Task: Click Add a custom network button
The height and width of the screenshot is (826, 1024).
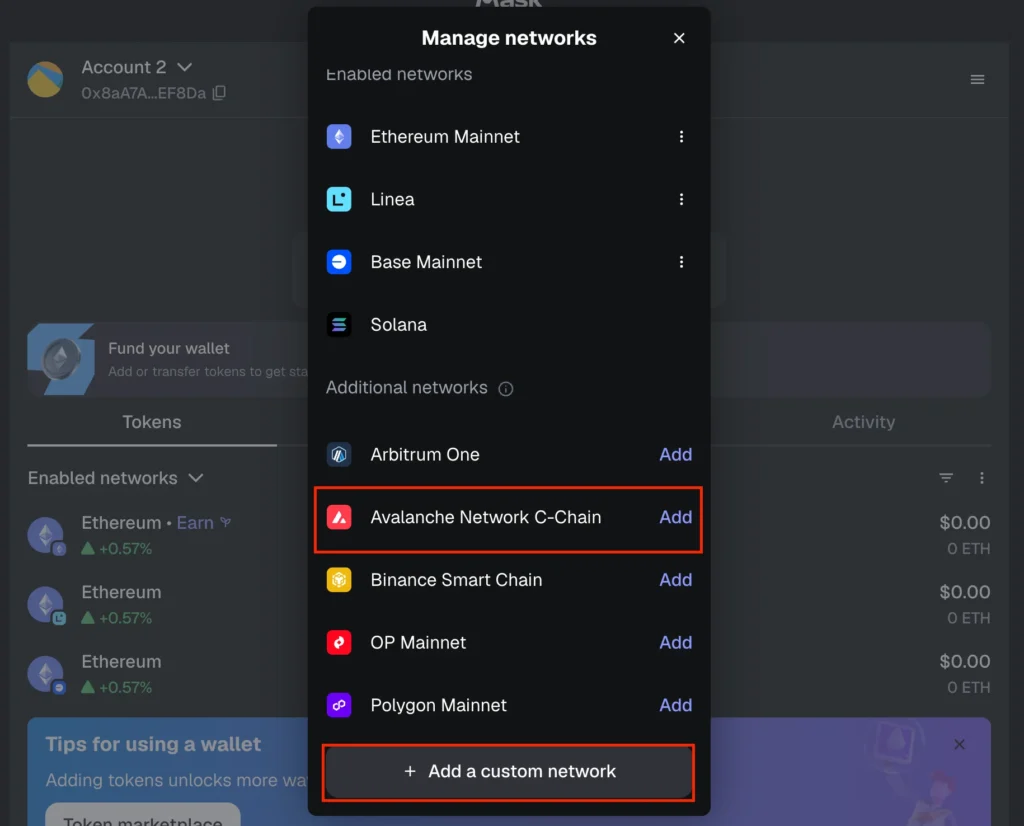Action: tap(509, 771)
